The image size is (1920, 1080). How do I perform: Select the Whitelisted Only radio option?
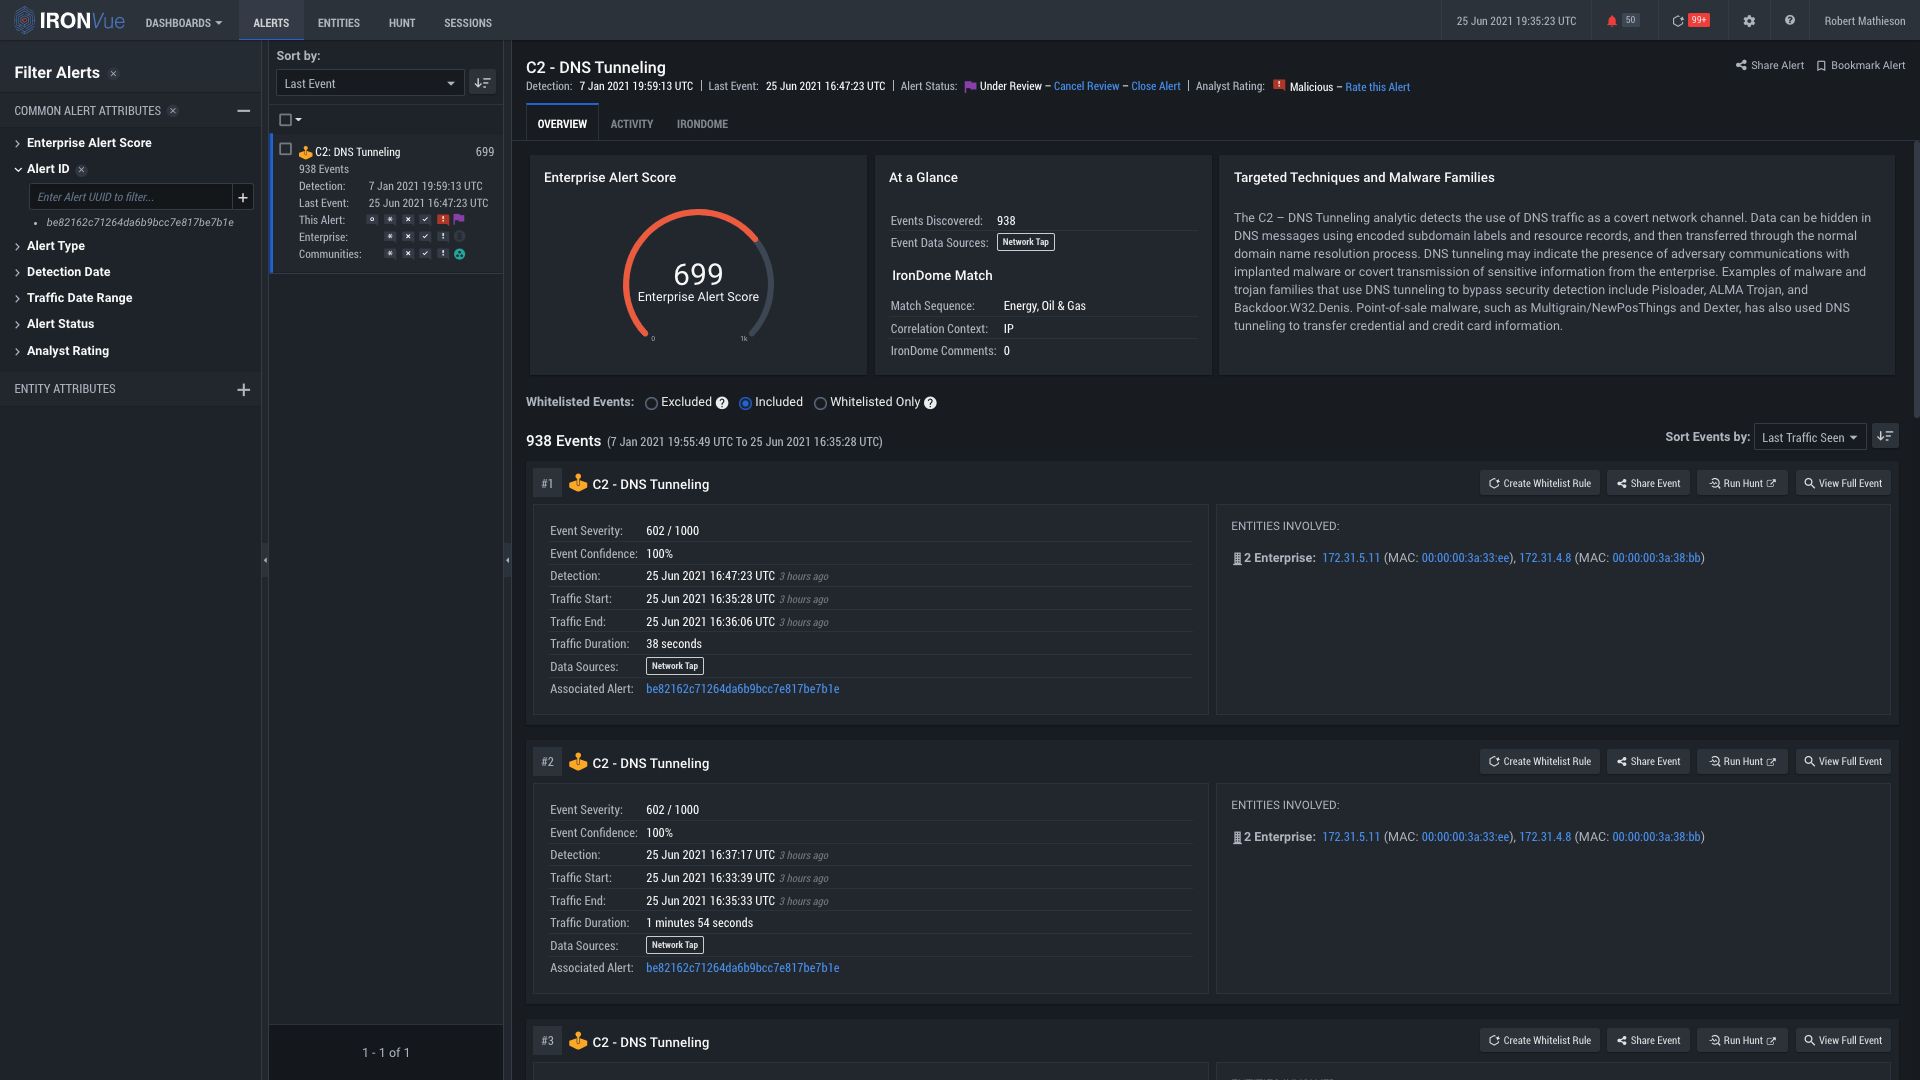[x=820, y=403]
